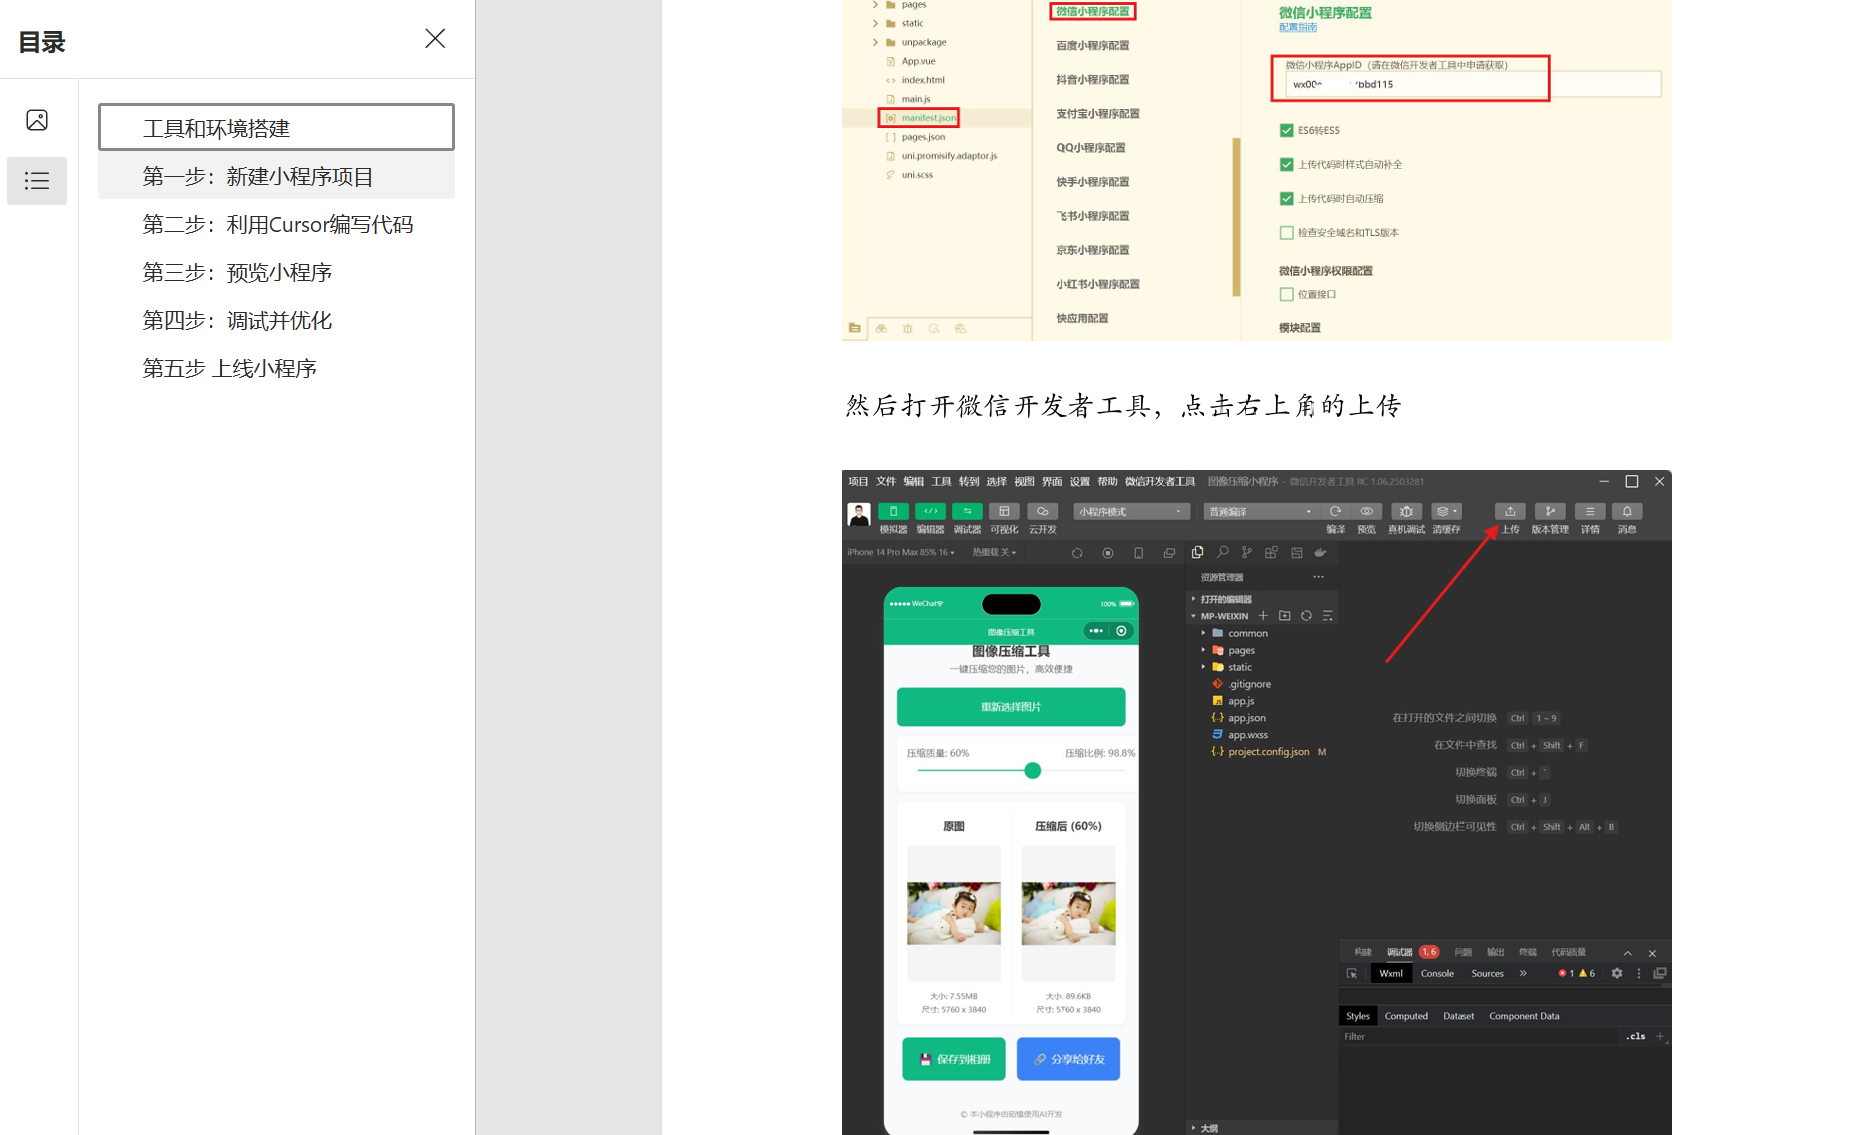Go to 工具和环境搭建 section

(x=276, y=128)
